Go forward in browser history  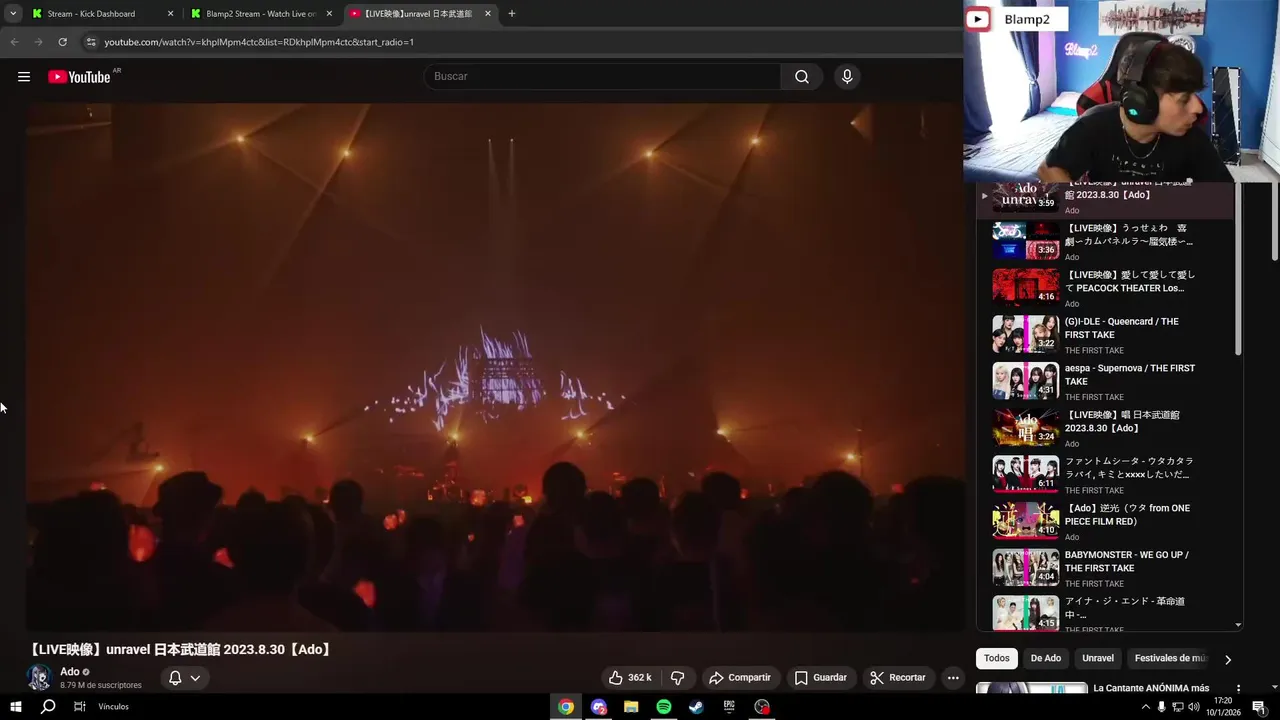click(38, 42)
